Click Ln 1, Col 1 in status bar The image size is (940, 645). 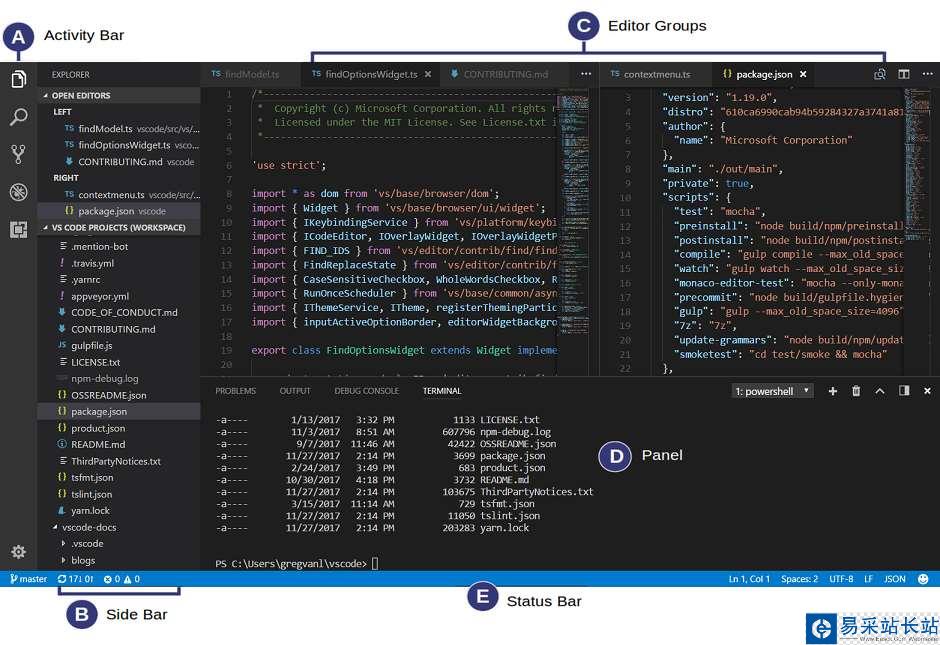pyautogui.click(x=749, y=579)
